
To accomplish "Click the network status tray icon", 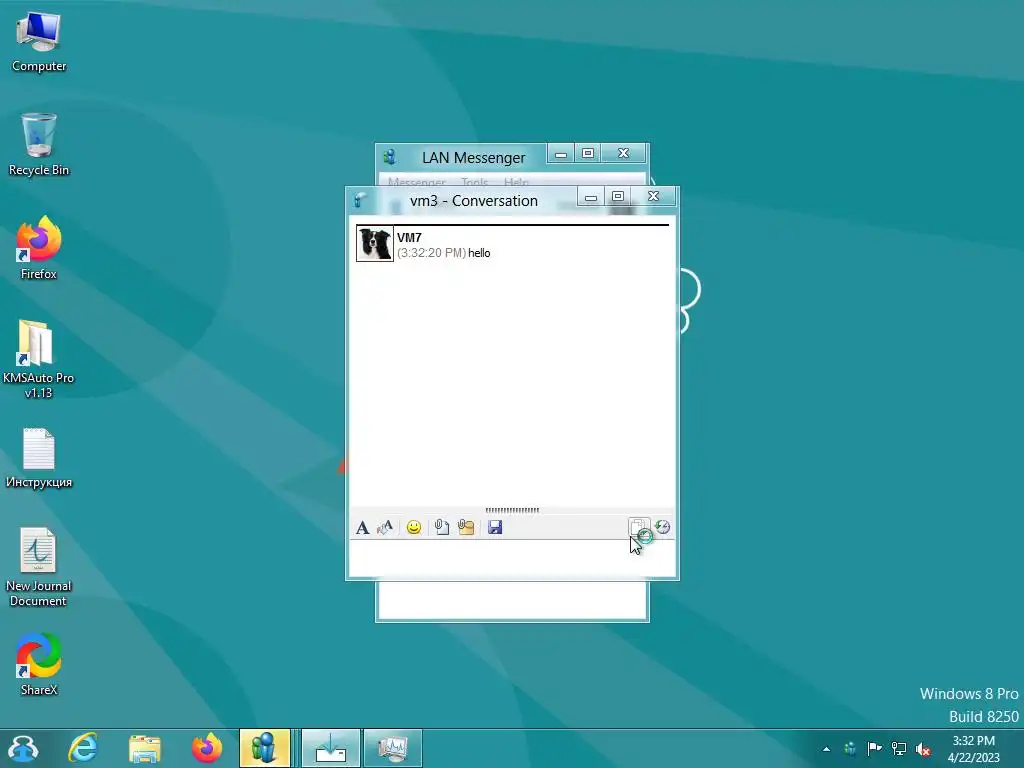I will click(x=899, y=748).
